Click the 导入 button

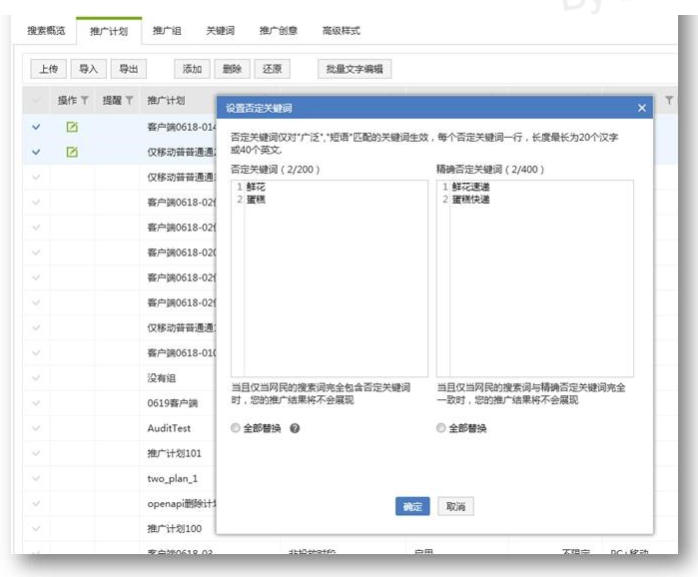(x=89, y=69)
